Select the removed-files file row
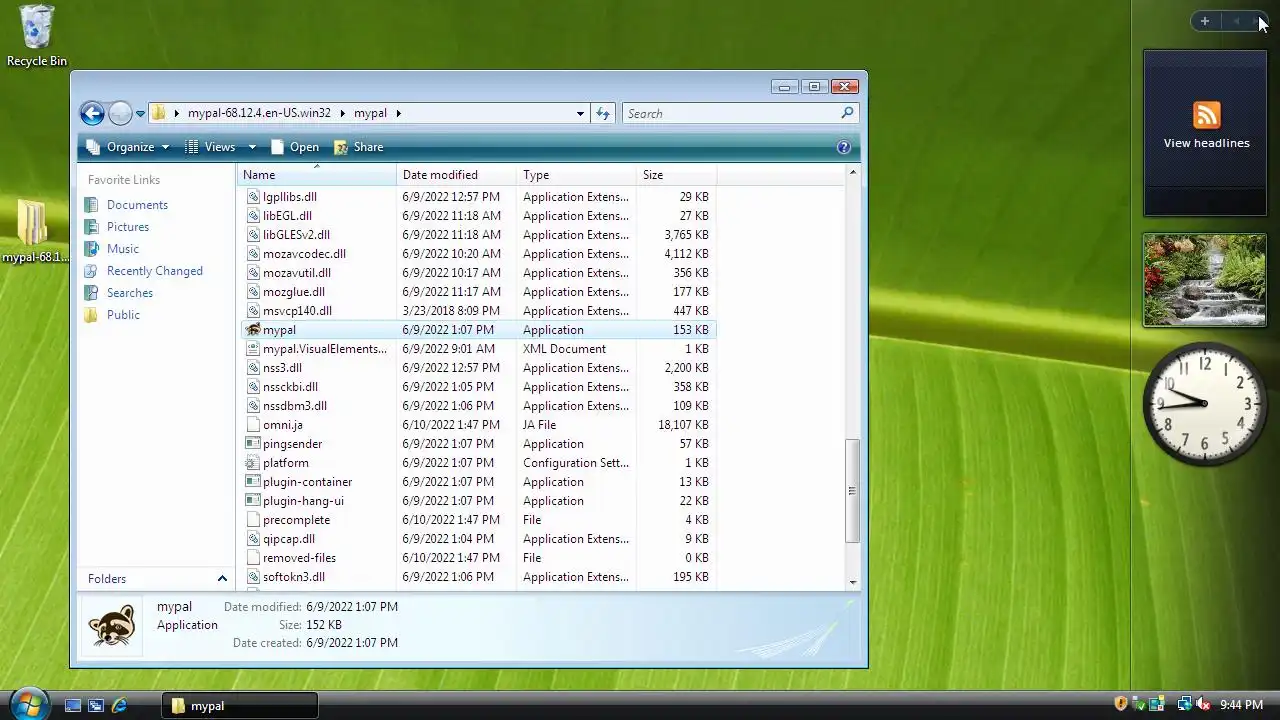 [479, 558]
